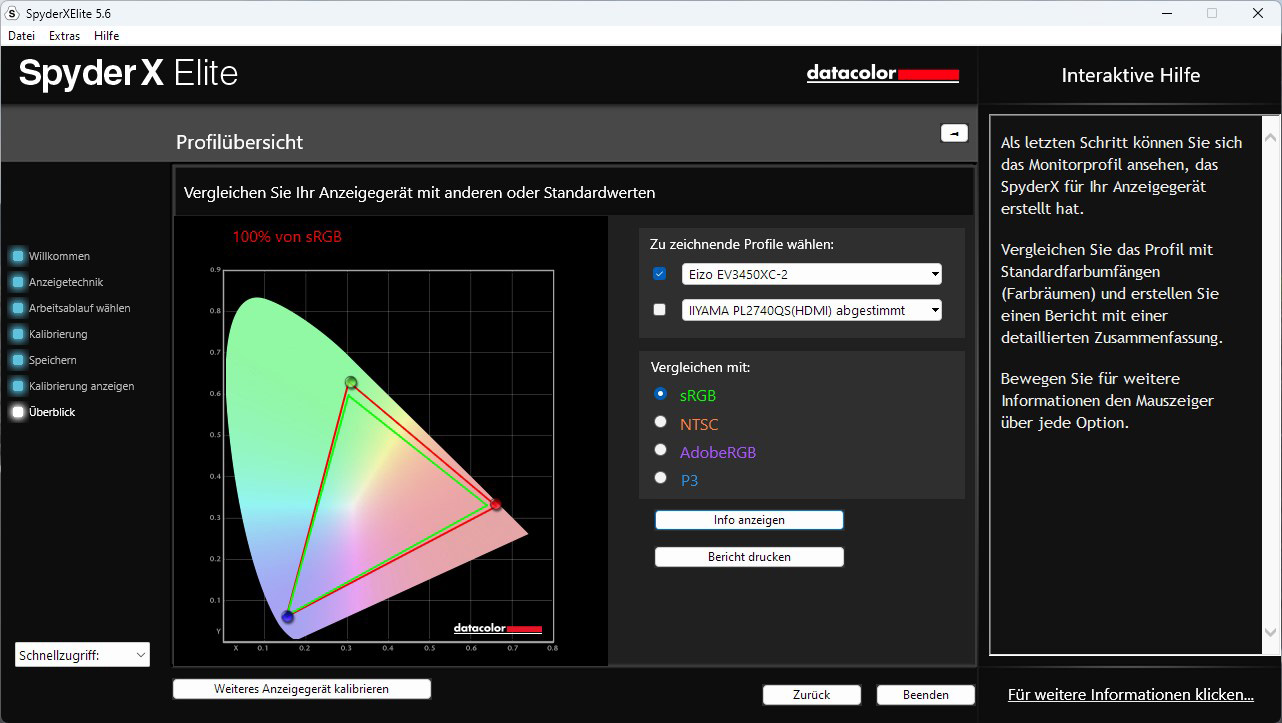Go to the Speichern step label
Screen dimensions: 1282x723
coord(53,360)
